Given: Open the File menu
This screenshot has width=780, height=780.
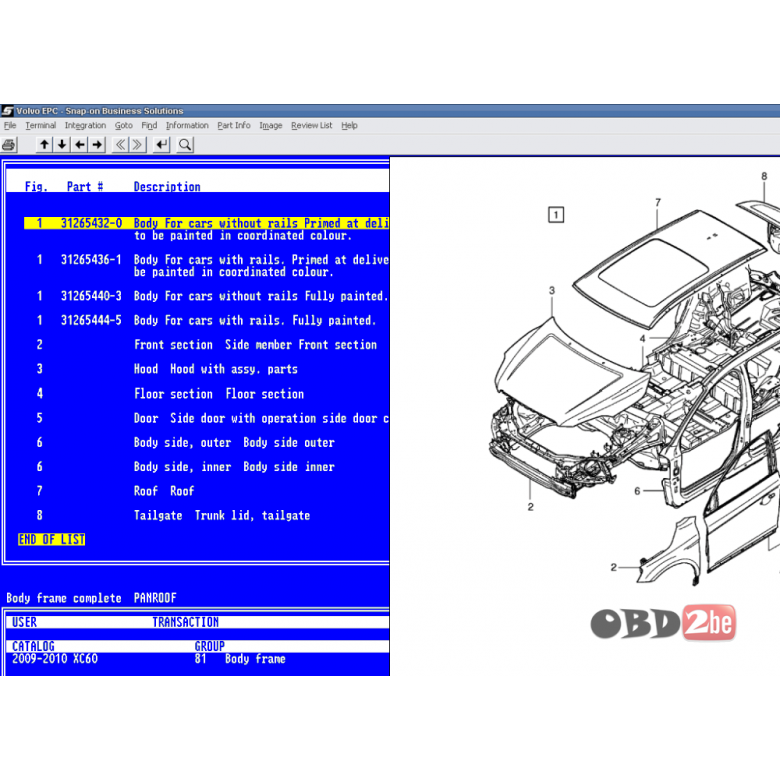Looking at the screenshot, I should [x=10, y=125].
